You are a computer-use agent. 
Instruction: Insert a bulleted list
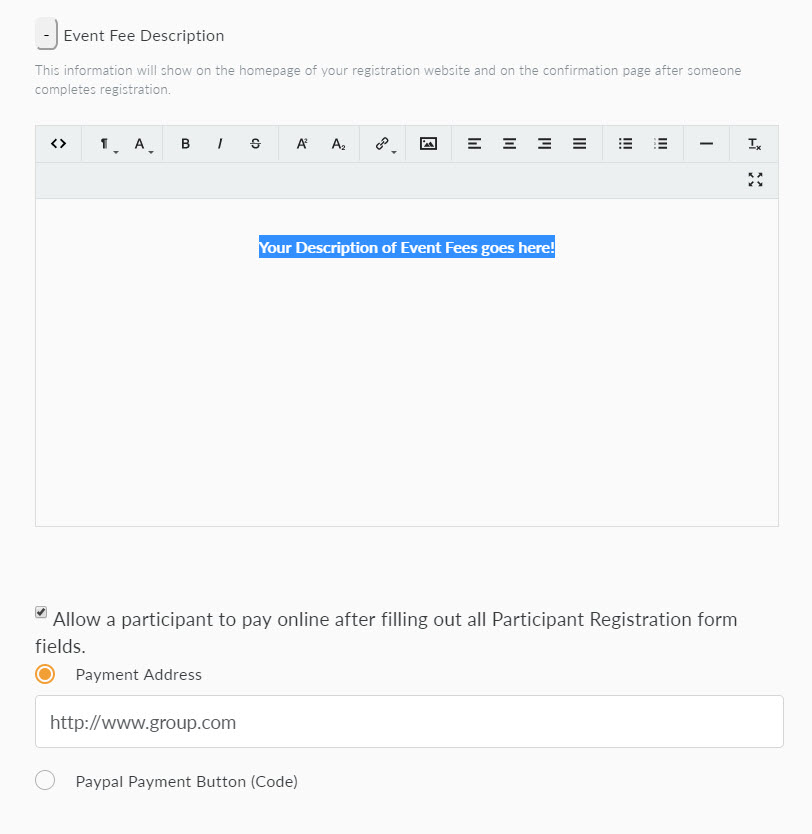[626, 144]
